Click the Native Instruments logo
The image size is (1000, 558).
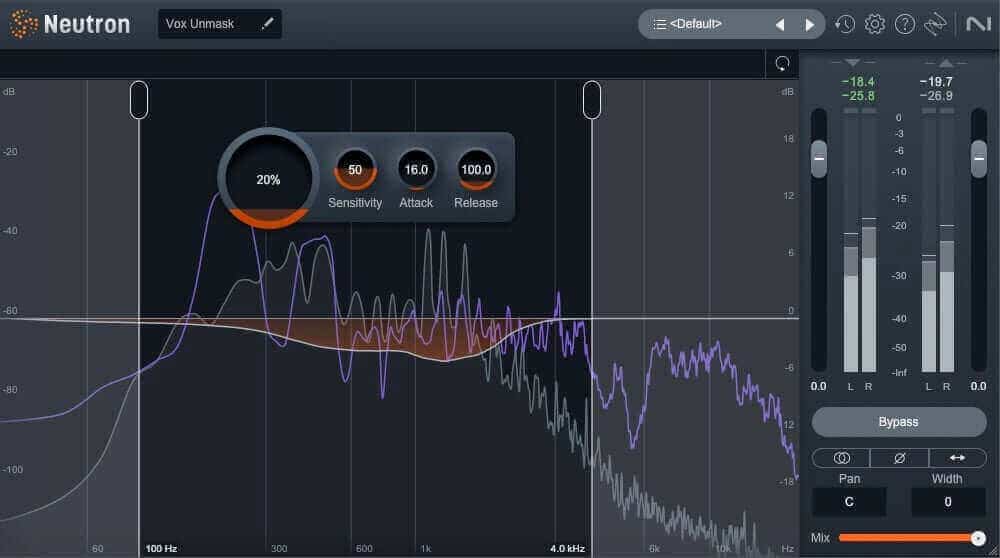click(x=978, y=24)
